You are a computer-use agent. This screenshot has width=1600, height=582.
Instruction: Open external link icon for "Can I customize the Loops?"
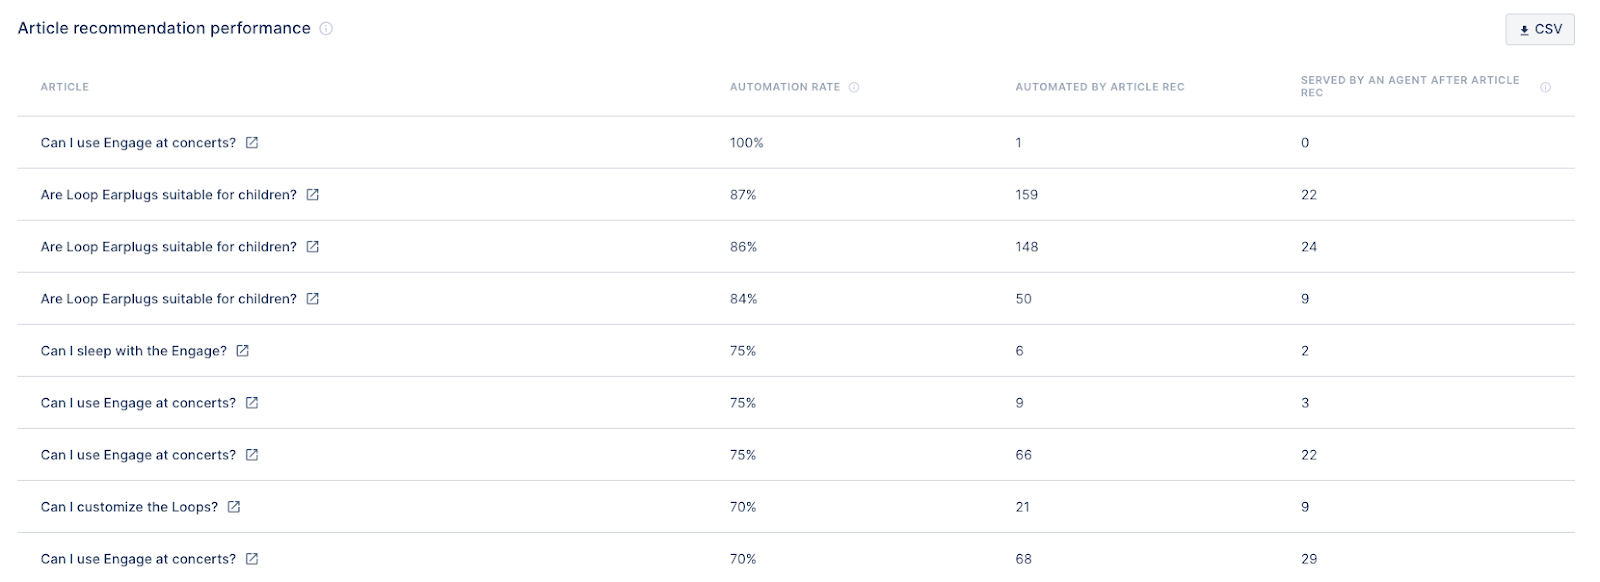point(233,507)
